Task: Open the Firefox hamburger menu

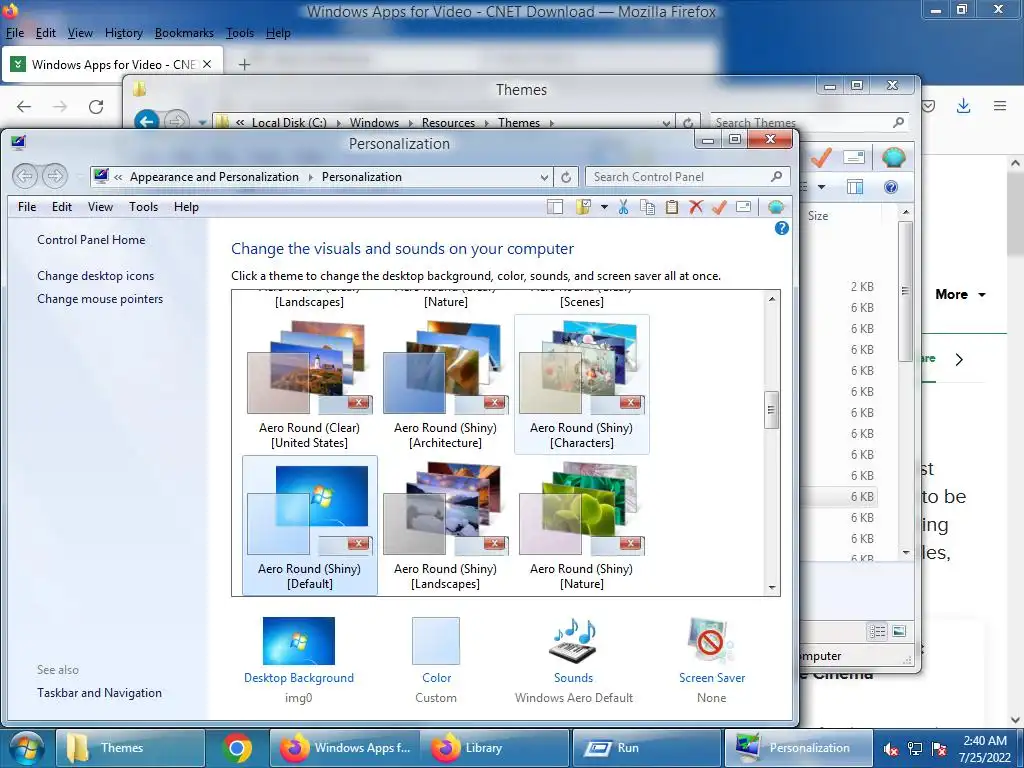Action: (1000, 106)
